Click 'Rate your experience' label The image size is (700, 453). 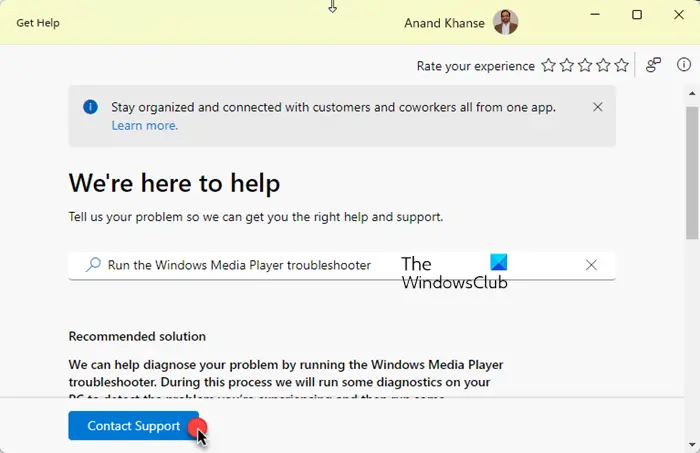475,66
